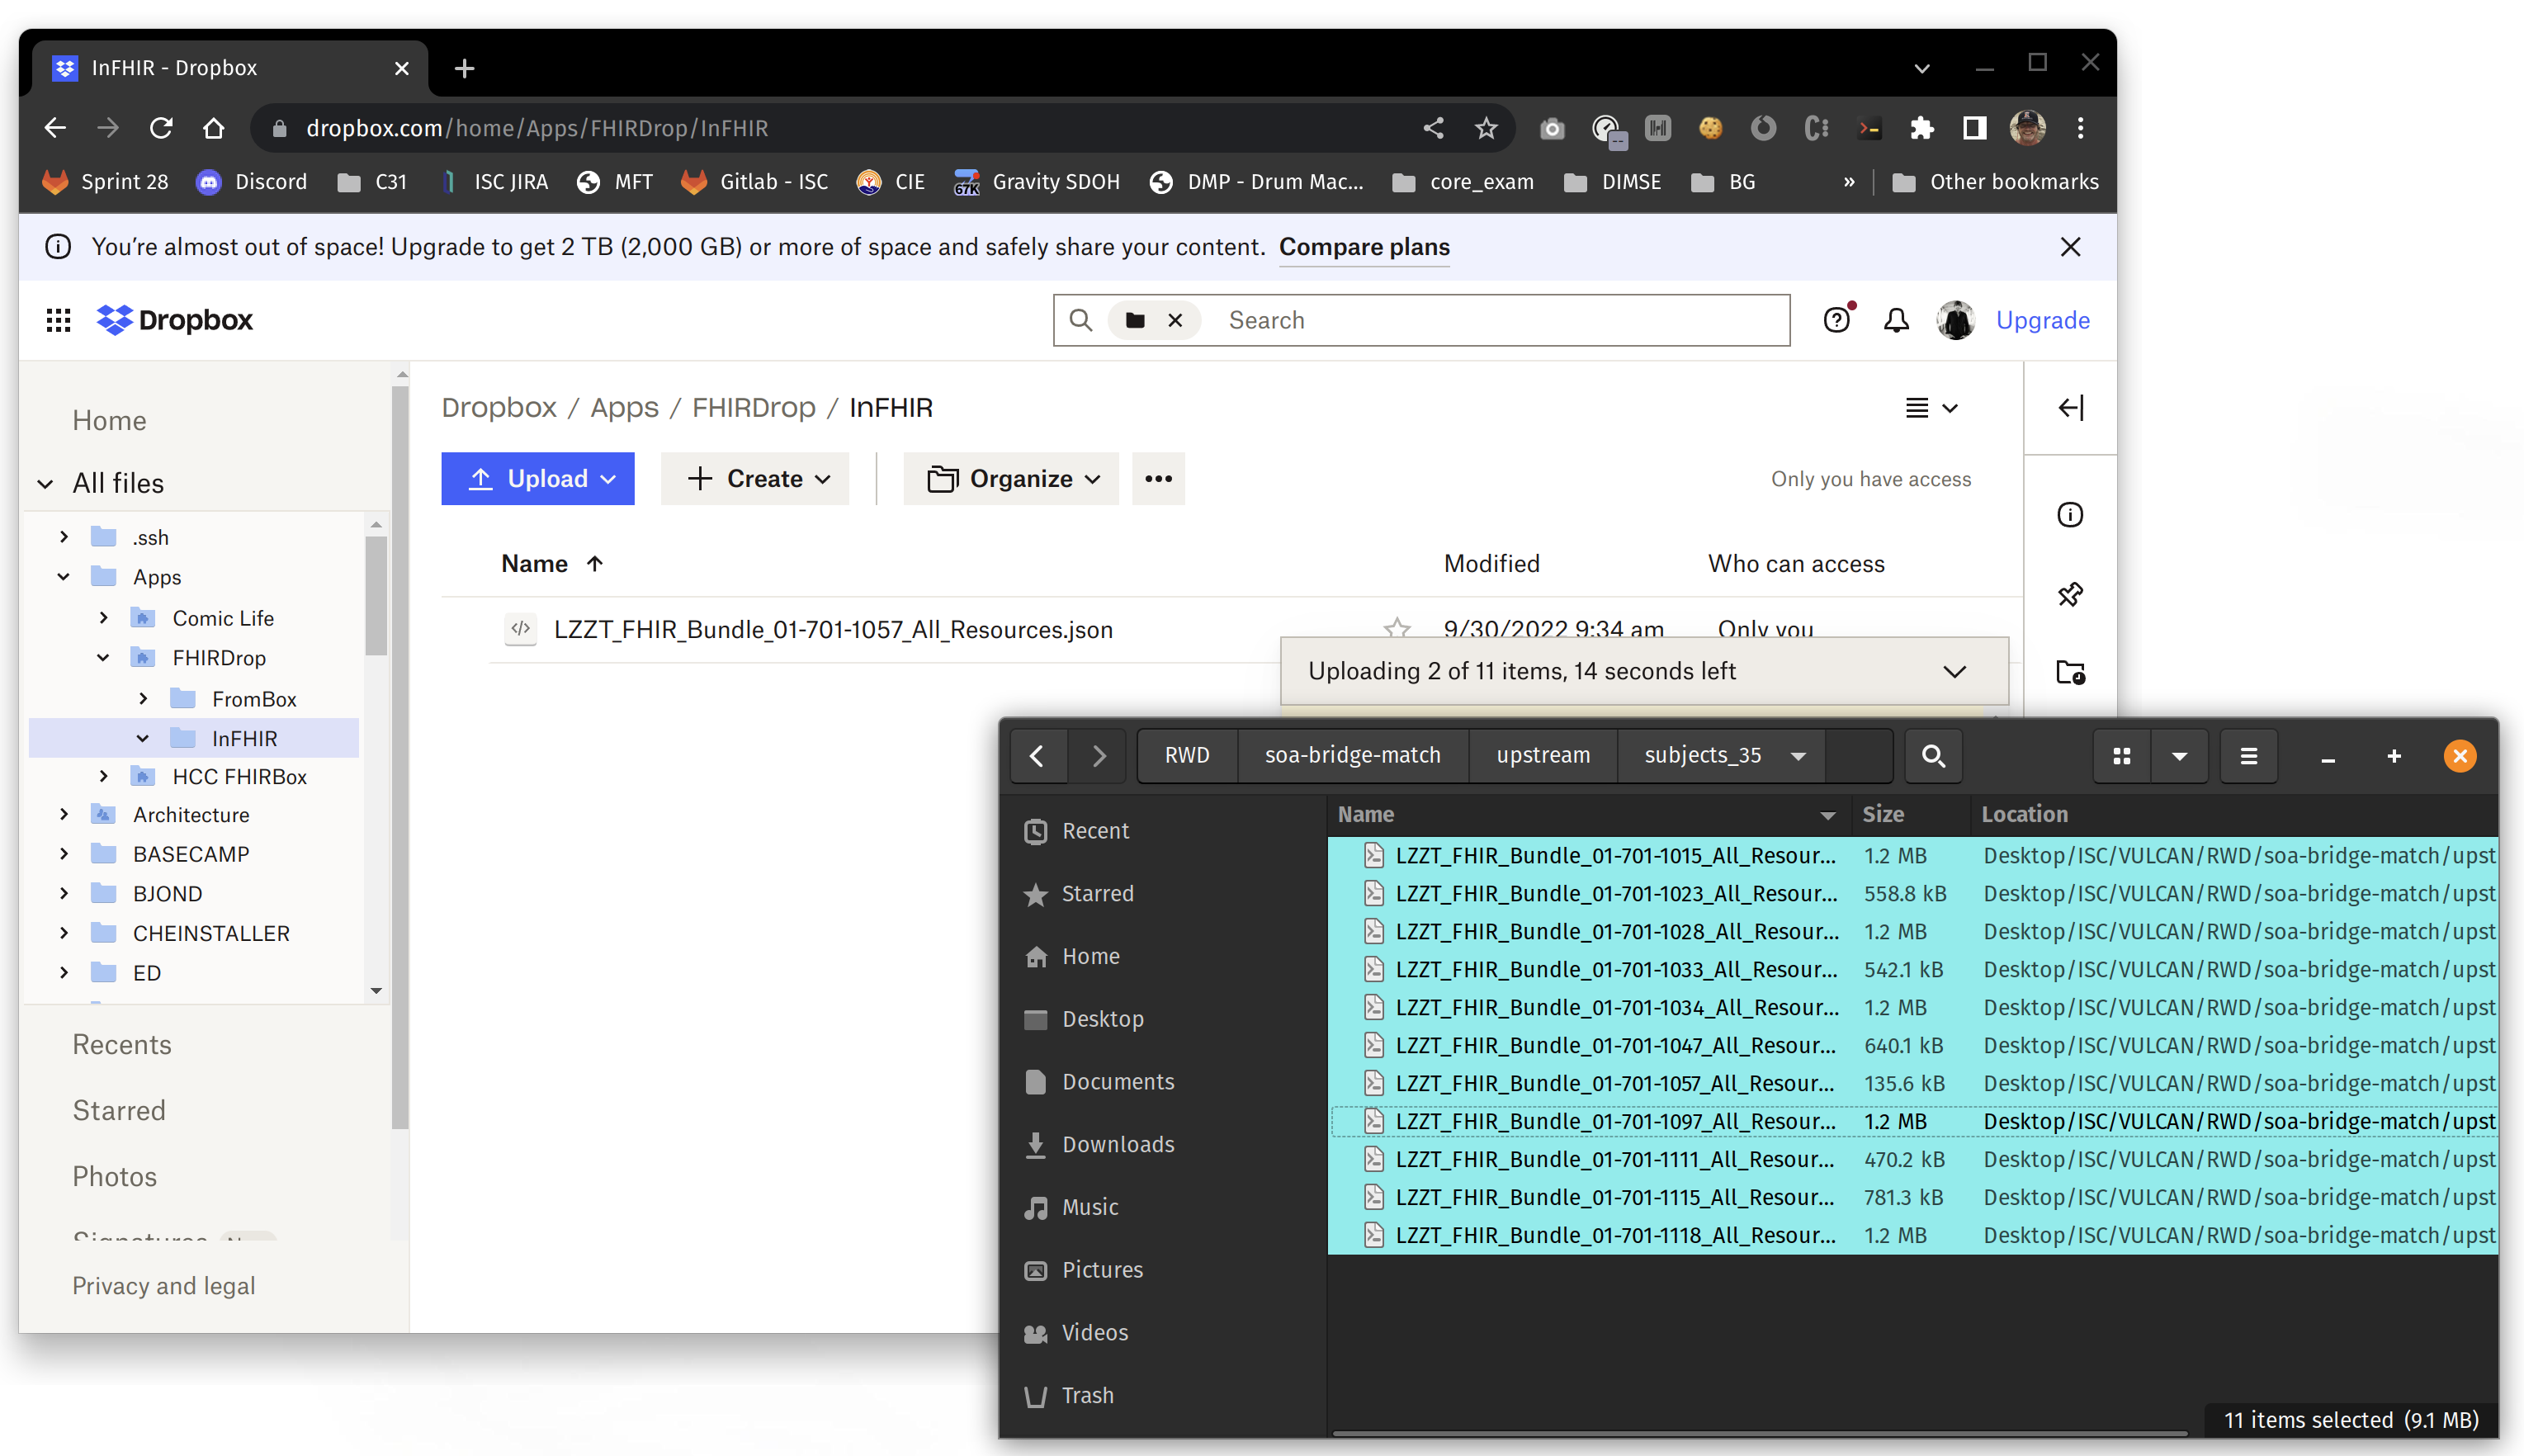Click the pin icon in right sidebar
The height and width of the screenshot is (1456, 2524).
coord(2069,594)
